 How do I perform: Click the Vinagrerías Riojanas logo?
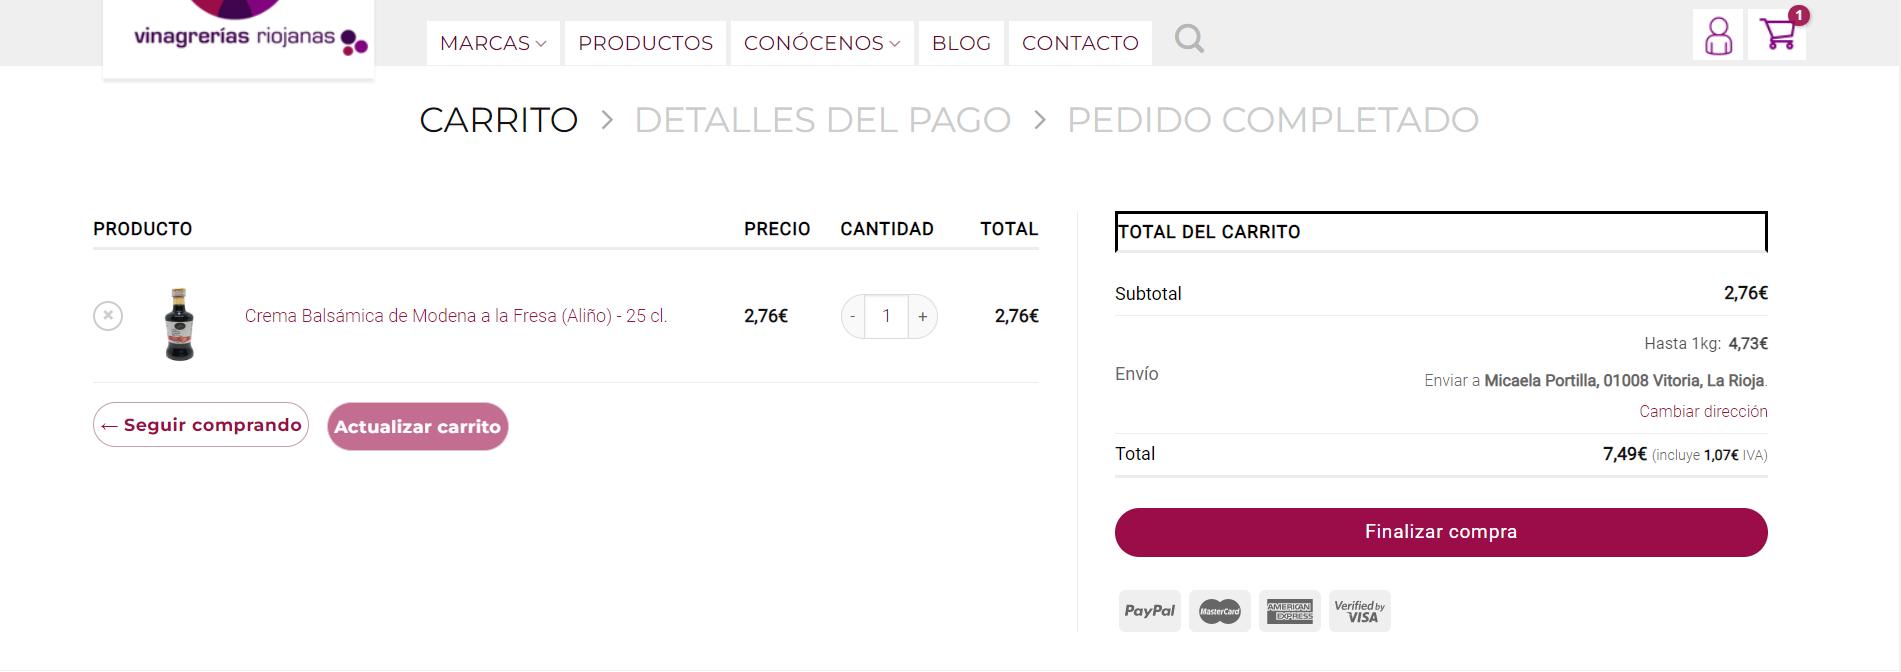(x=239, y=36)
